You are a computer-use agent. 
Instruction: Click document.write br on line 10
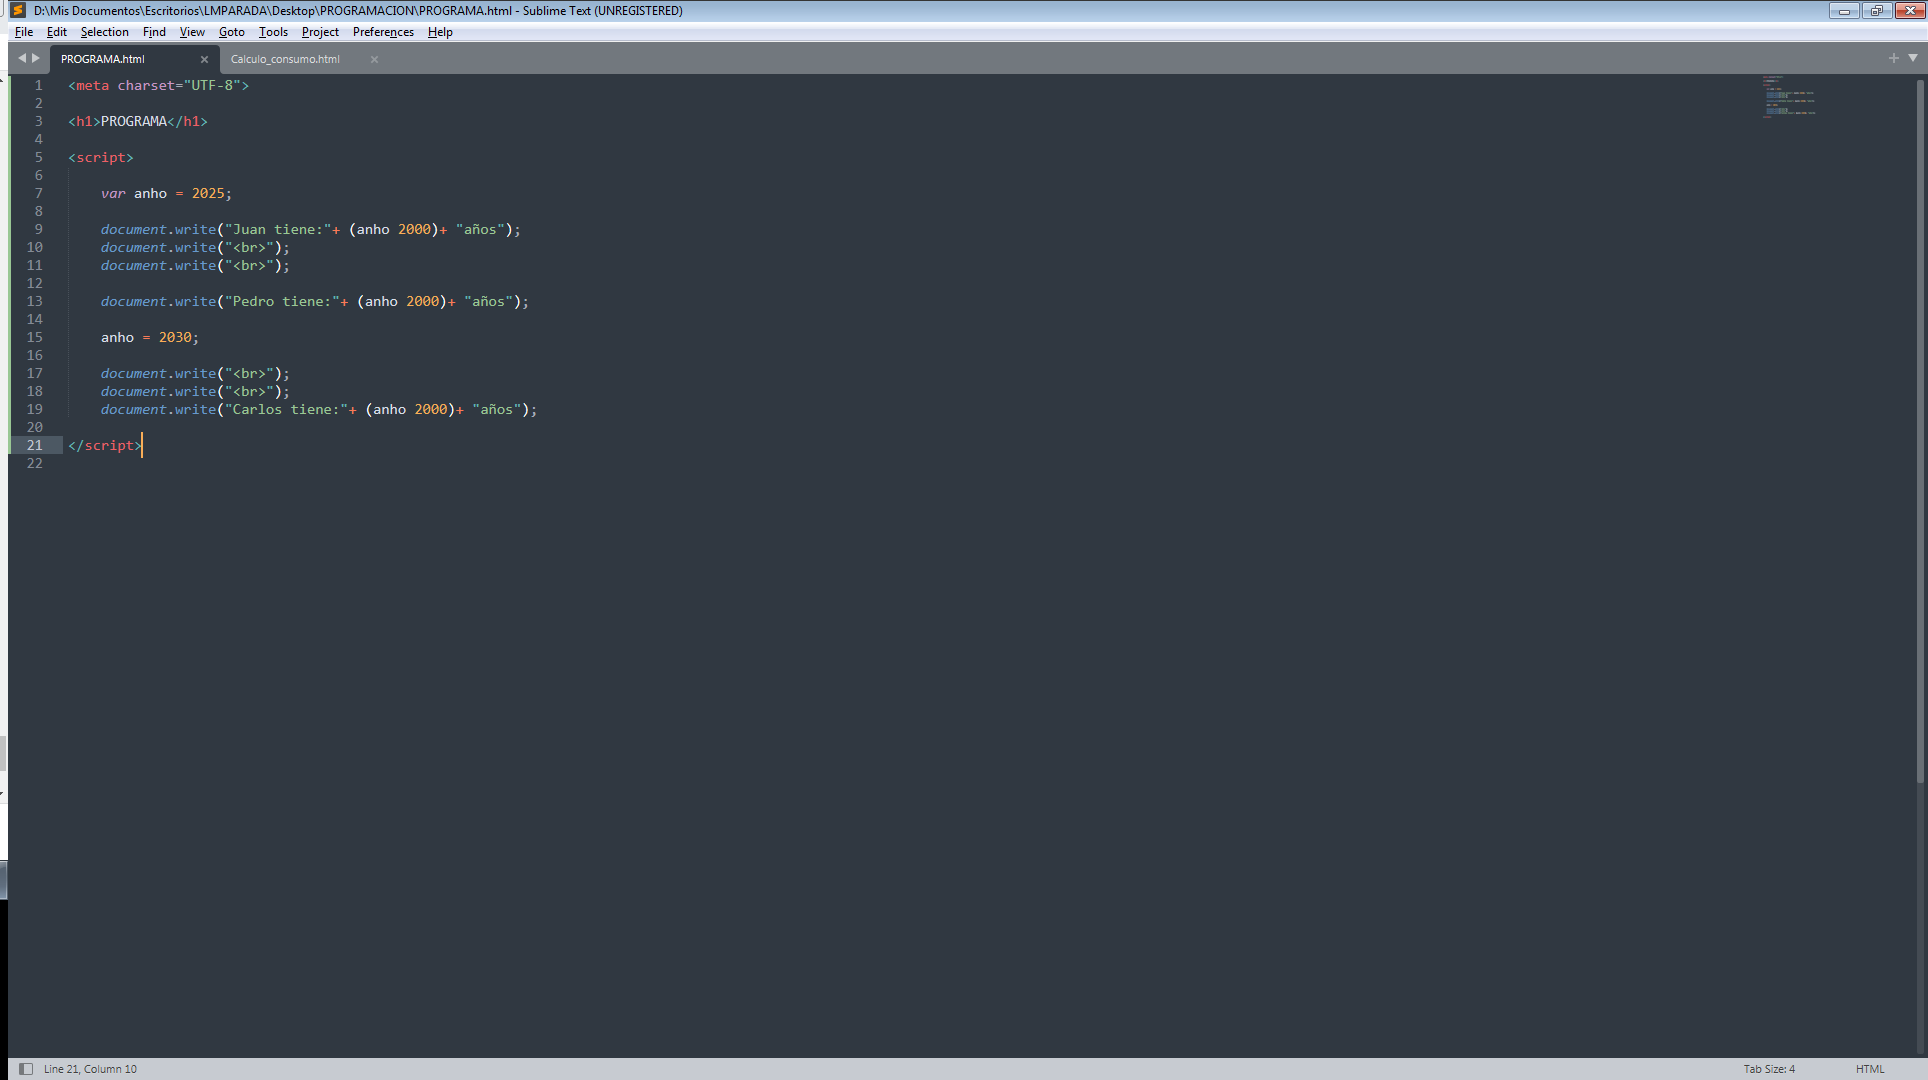coord(195,247)
